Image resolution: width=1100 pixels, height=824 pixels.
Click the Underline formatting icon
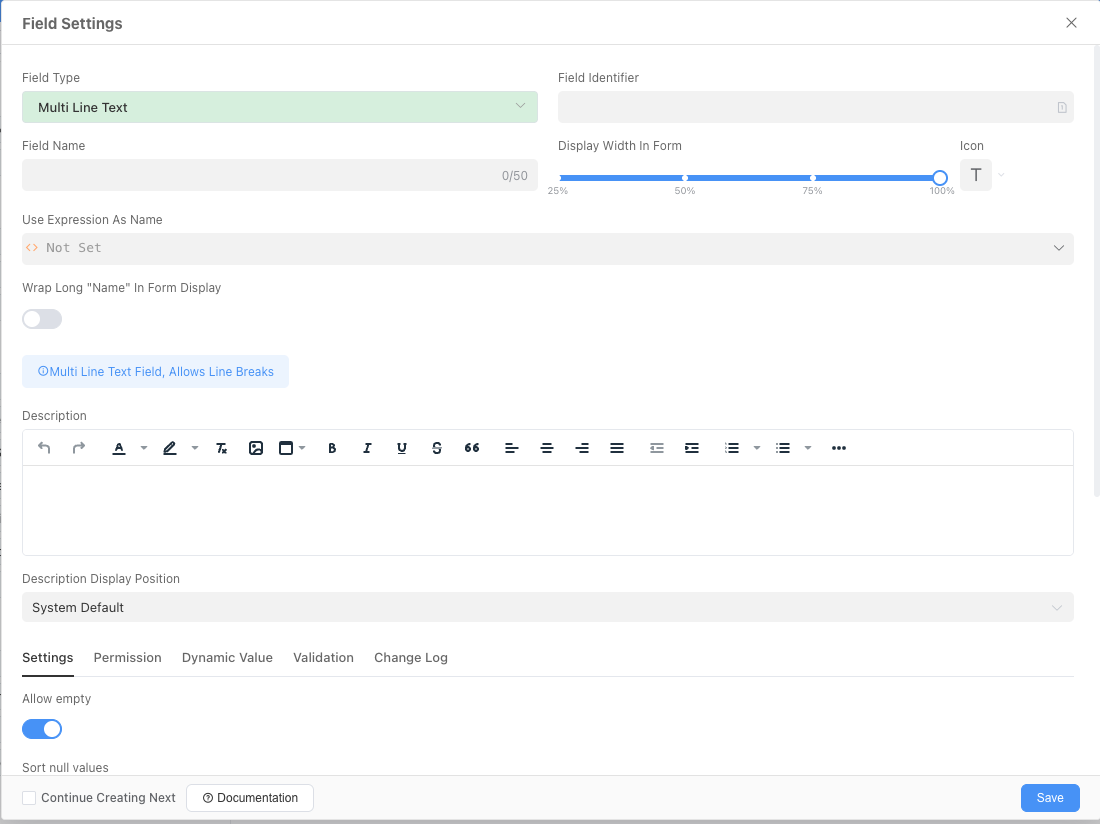(x=402, y=448)
